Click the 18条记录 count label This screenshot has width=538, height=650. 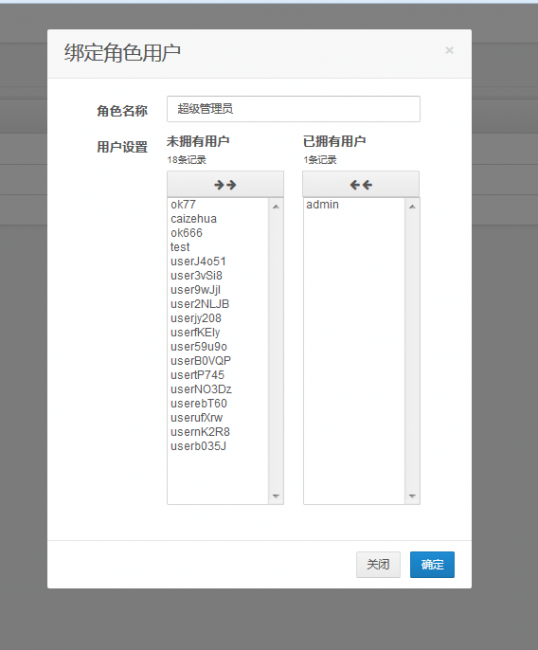(x=187, y=160)
